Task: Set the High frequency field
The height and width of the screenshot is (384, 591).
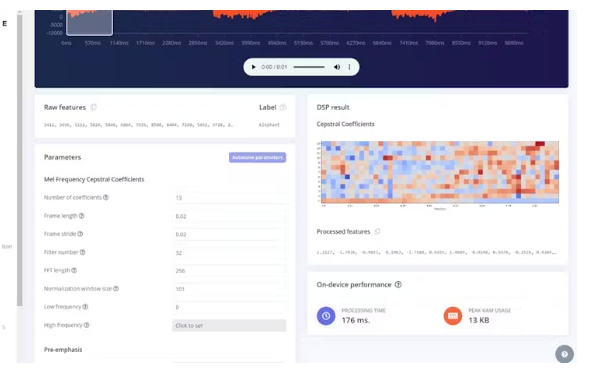Action: pos(229,326)
